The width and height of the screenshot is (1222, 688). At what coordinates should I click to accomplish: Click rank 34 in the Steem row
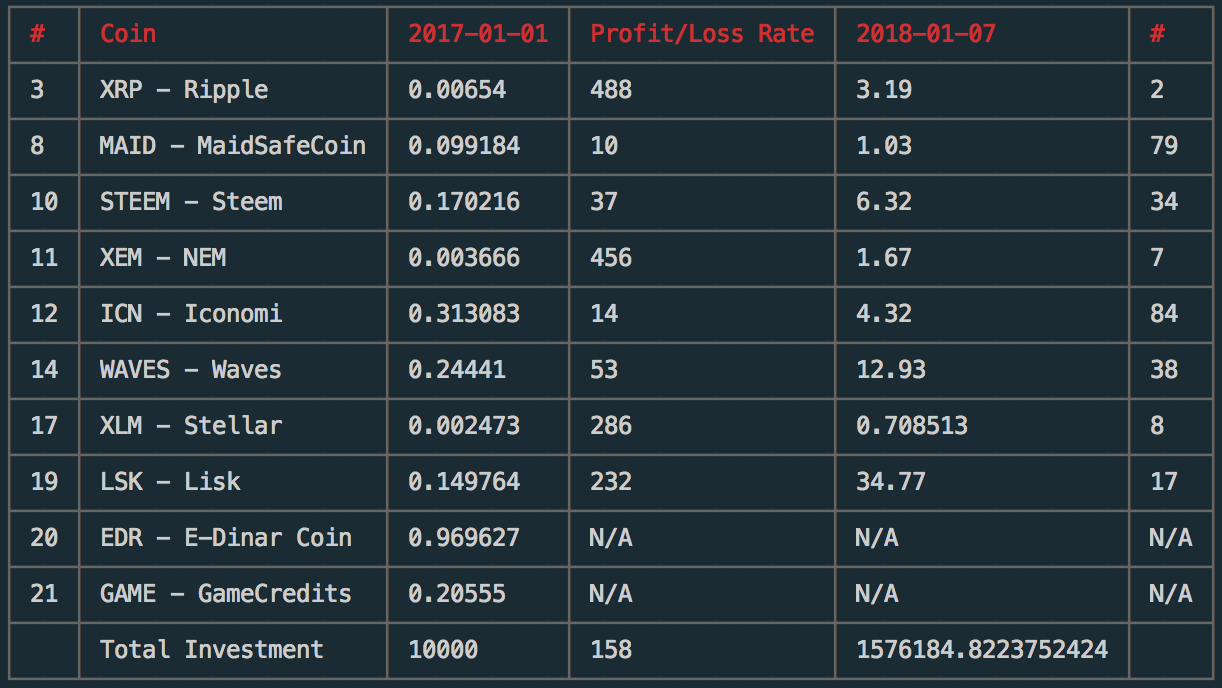tap(1164, 202)
